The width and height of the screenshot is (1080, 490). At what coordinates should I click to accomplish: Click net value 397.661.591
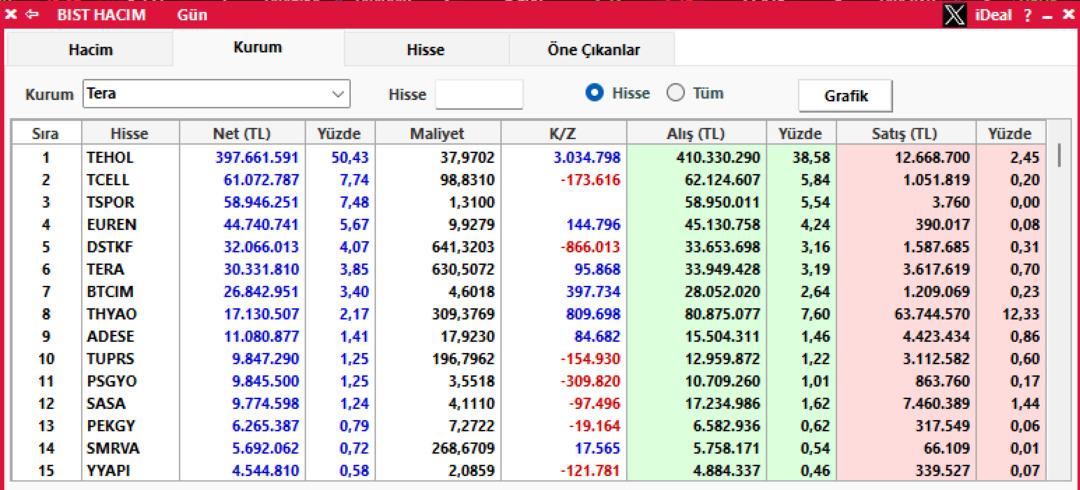click(x=257, y=158)
